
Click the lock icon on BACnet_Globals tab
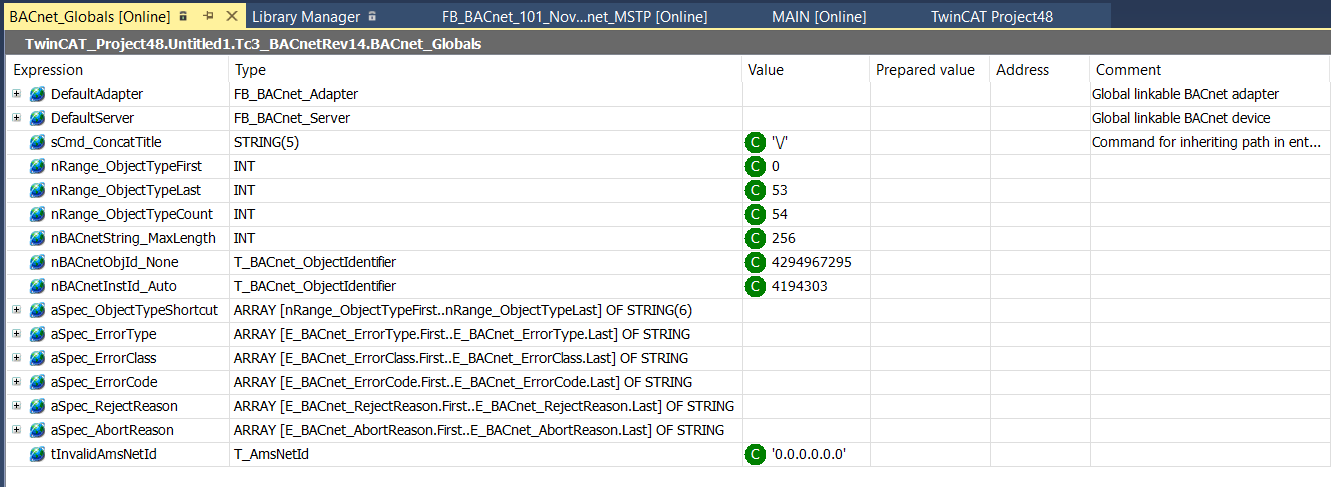[x=183, y=17]
